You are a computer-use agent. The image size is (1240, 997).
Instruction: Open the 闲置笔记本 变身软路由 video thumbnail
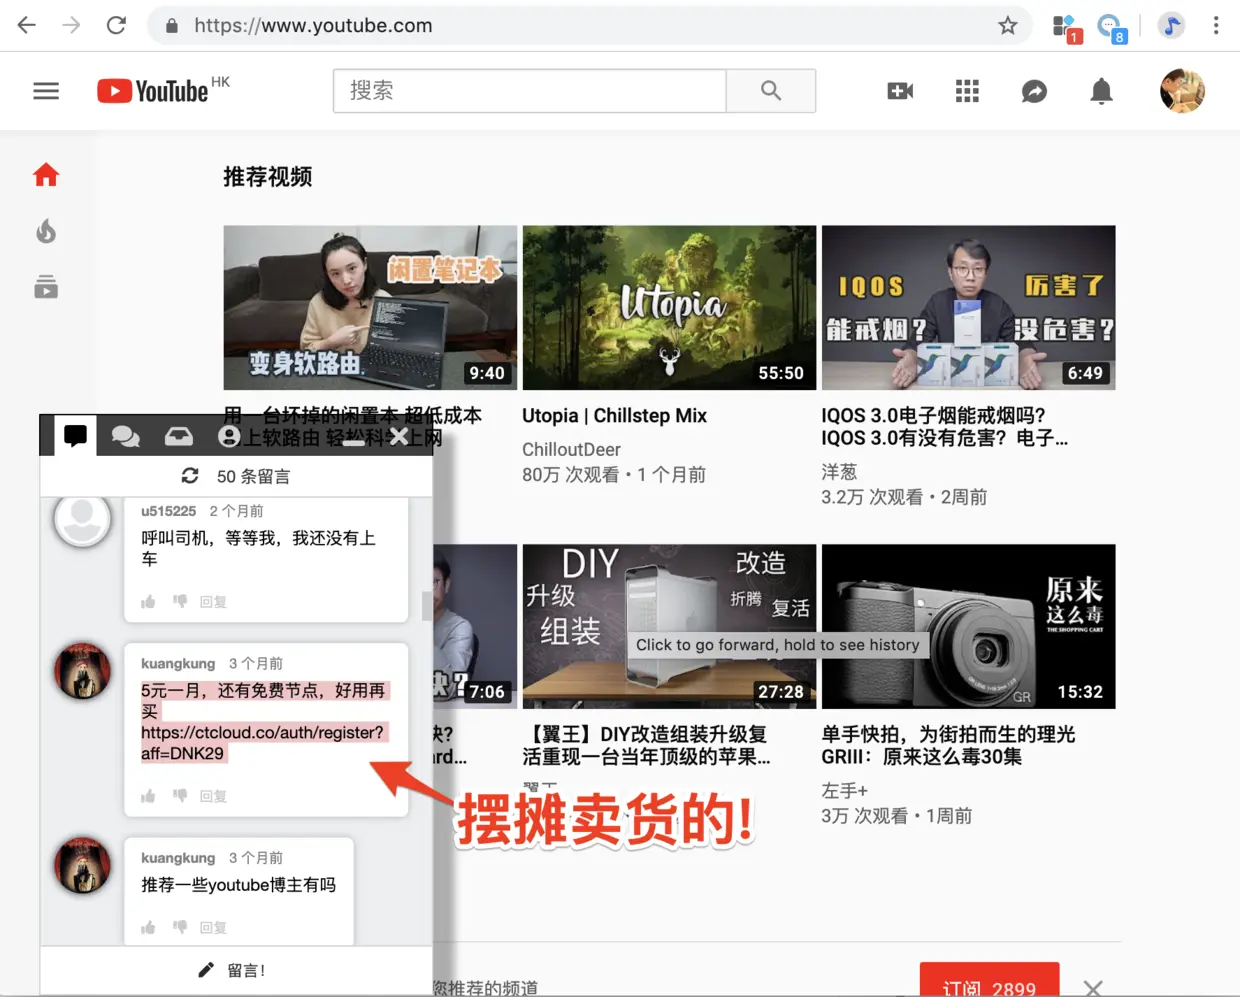370,307
